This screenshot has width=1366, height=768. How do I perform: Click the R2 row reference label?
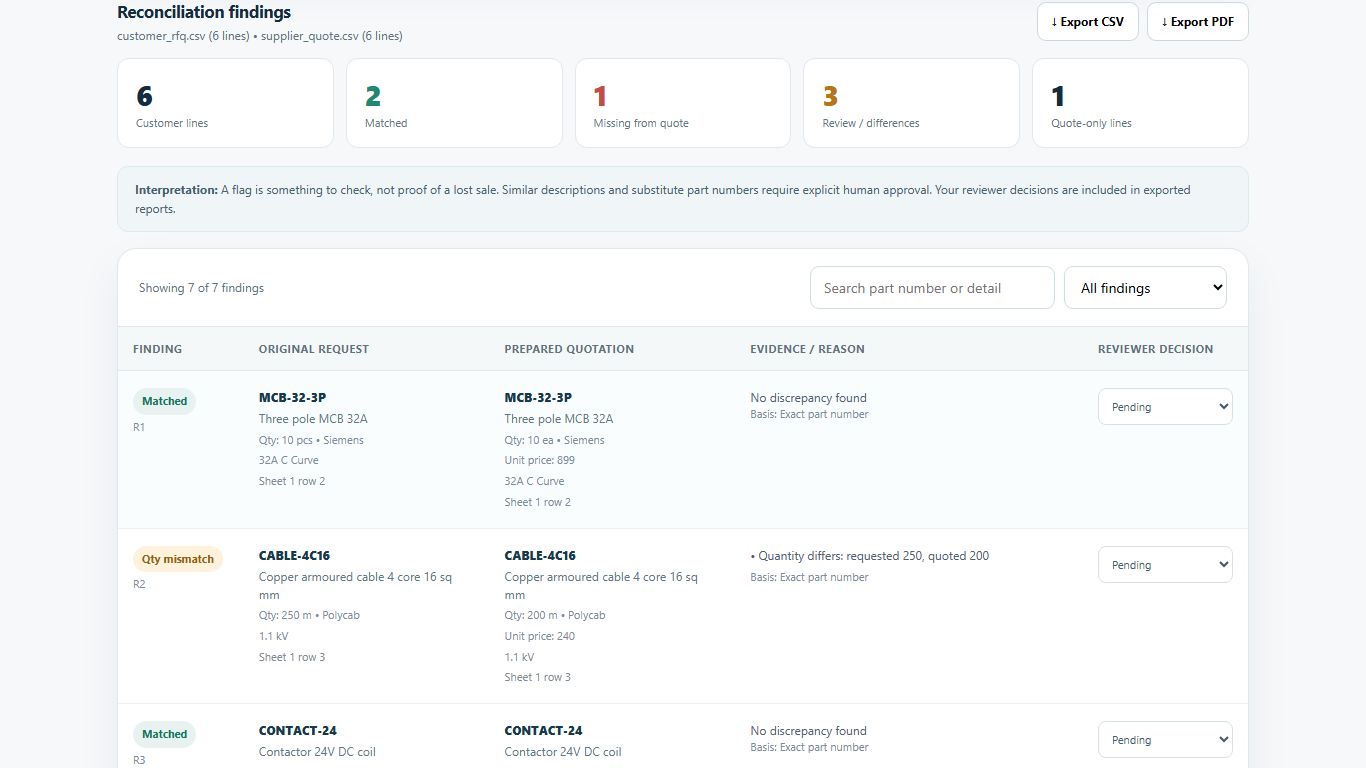(139, 584)
